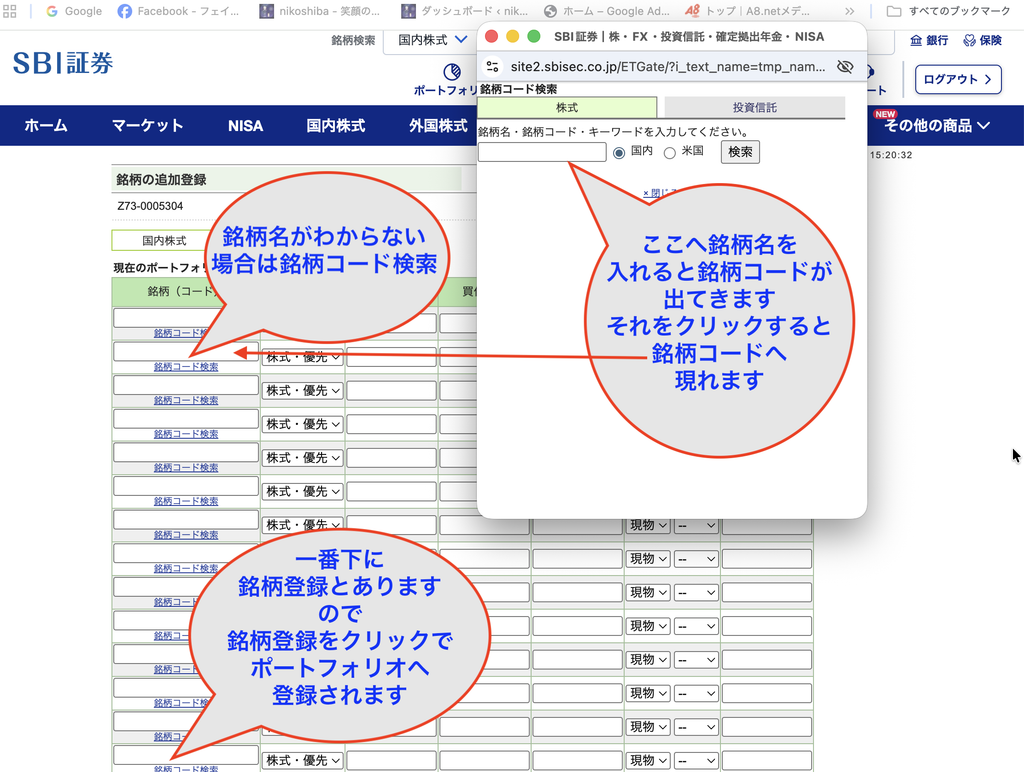
Task: Click the 検索 button in the popup
Action: 740,152
